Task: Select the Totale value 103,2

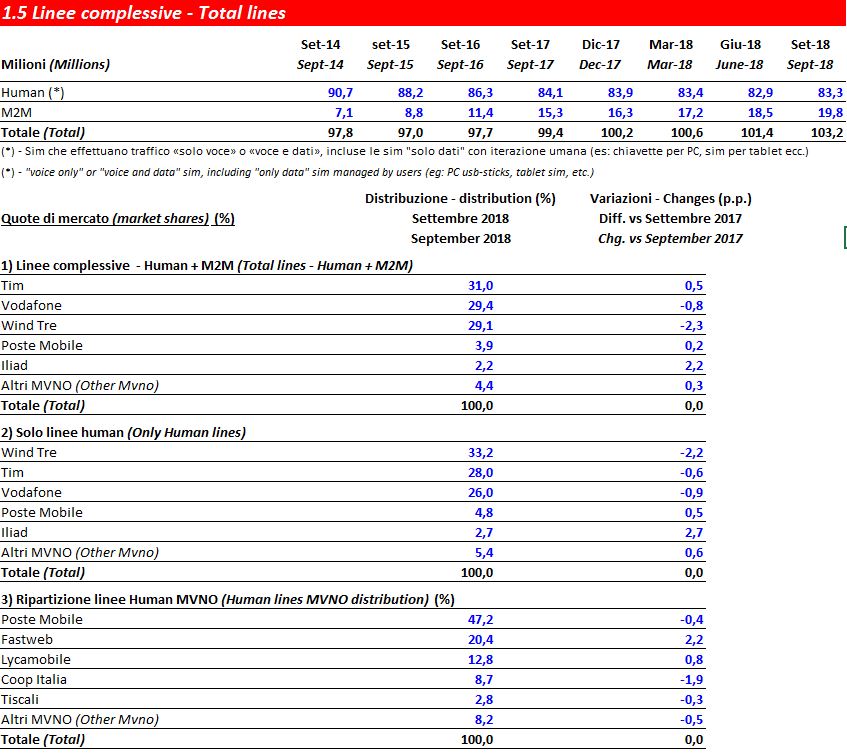Action: pos(814,132)
